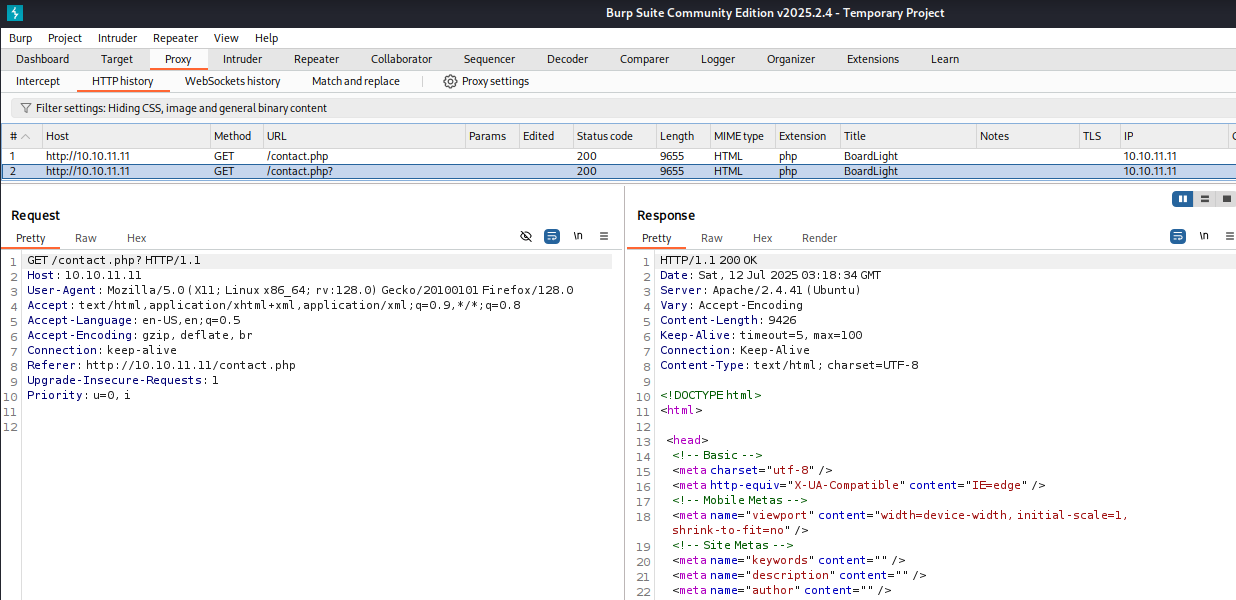Click the funnel icon in filter bar

coord(25,108)
